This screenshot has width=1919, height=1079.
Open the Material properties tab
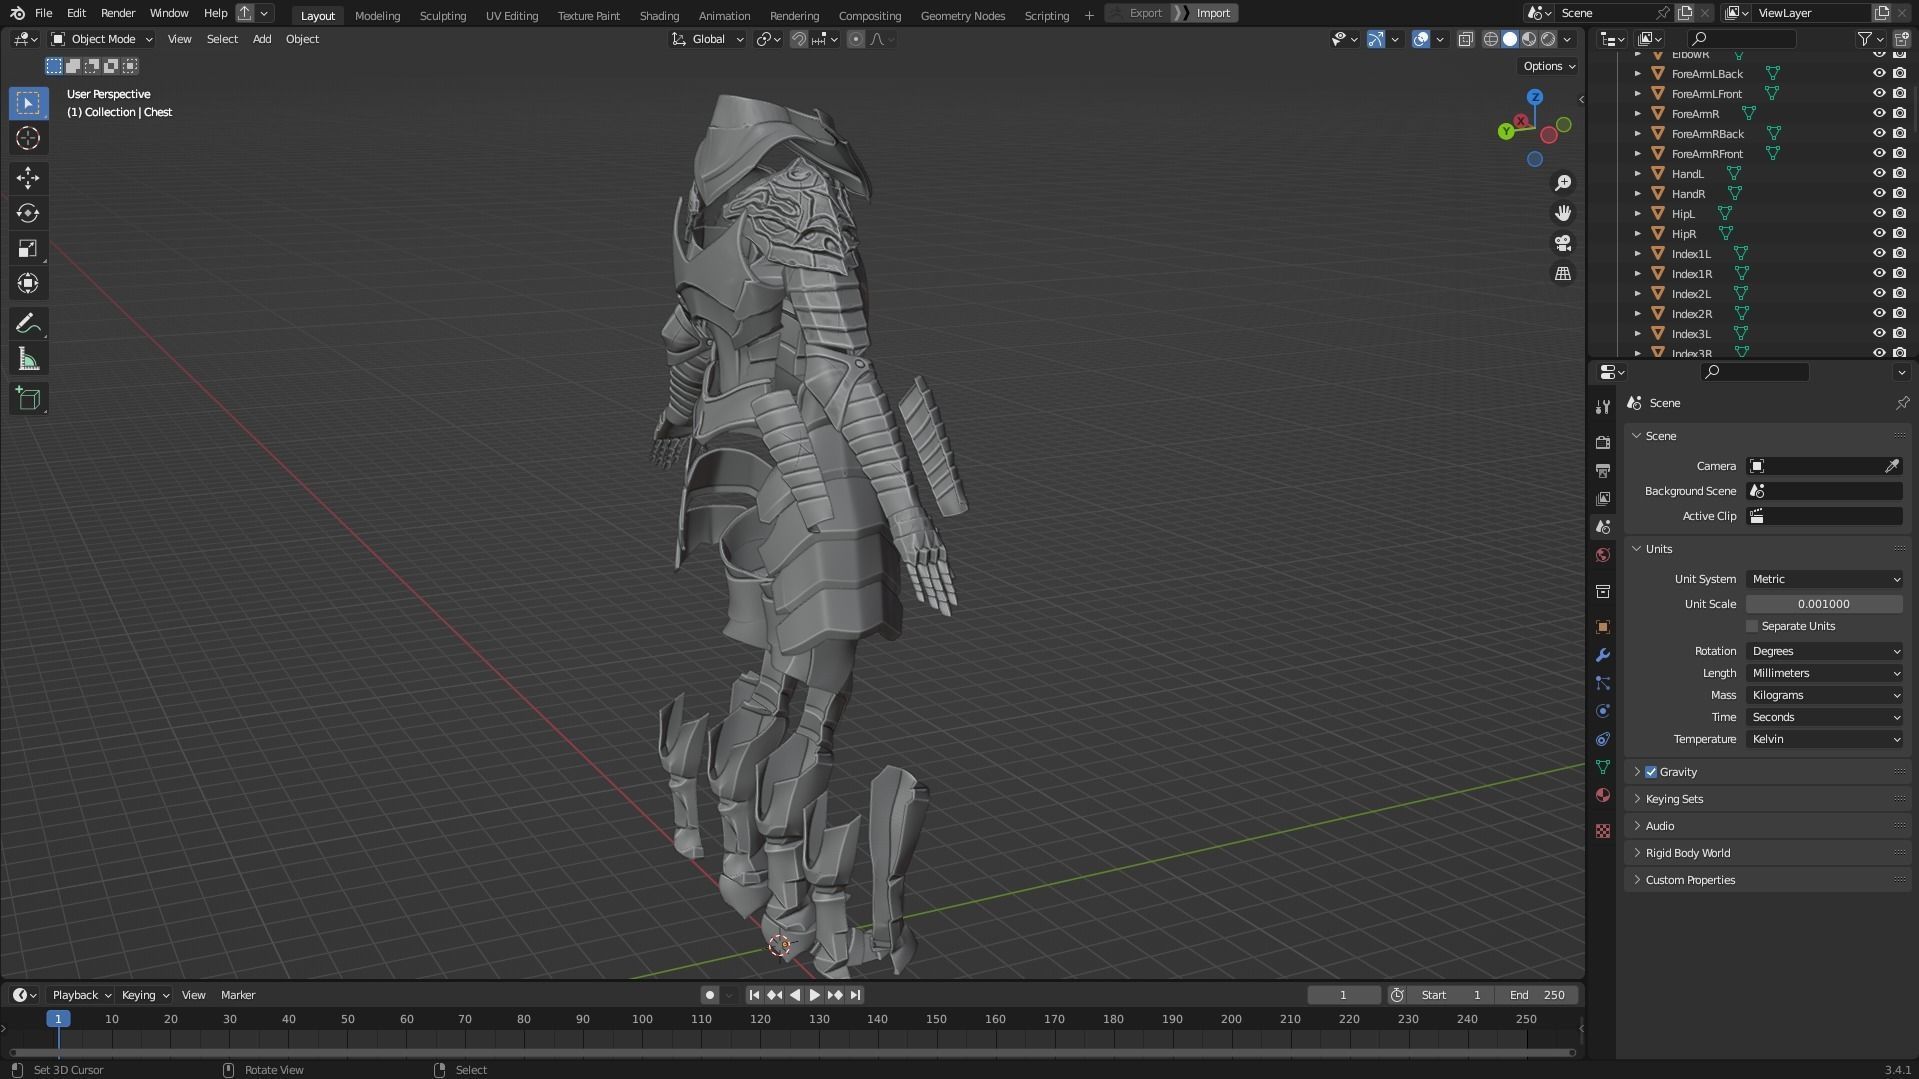click(x=1603, y=795)
